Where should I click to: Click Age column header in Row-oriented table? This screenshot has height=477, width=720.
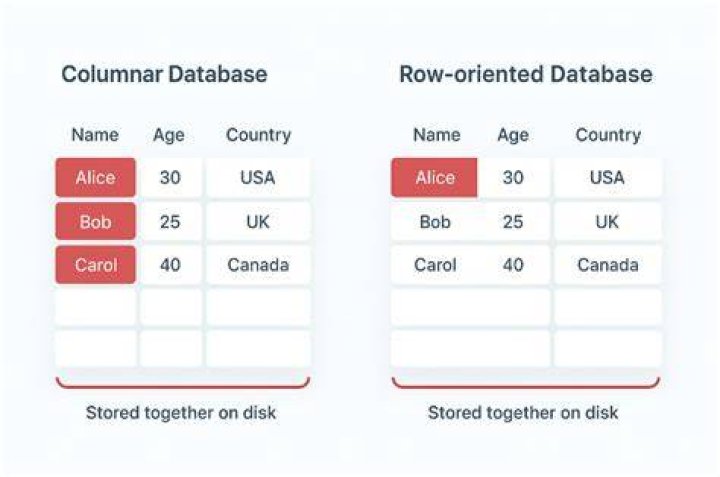pos(513,135)
